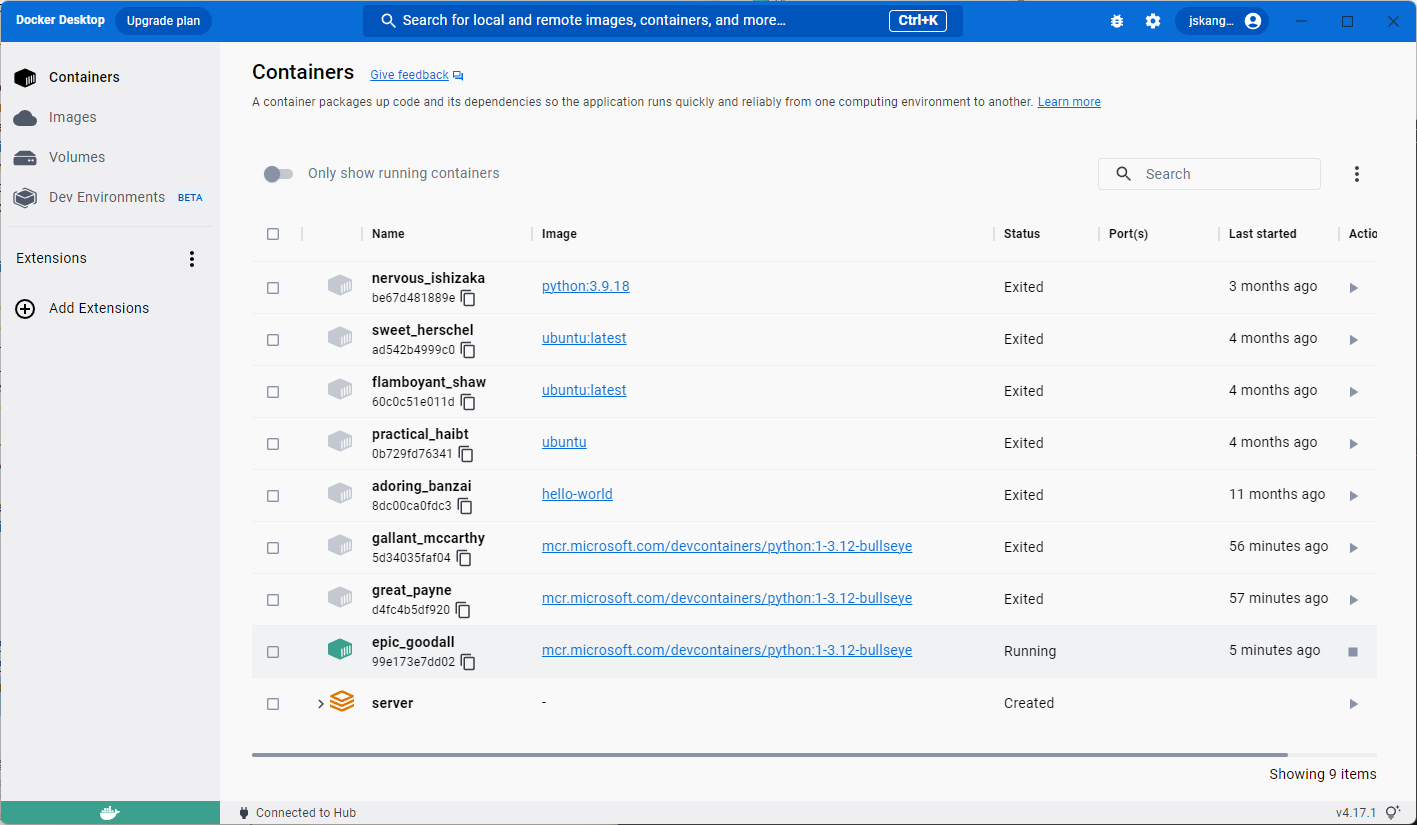The height and width of the screenshot is (825, 1417).
Task: Click the feedback lightbulb icon near version
Action: [x=1395, y=813]
